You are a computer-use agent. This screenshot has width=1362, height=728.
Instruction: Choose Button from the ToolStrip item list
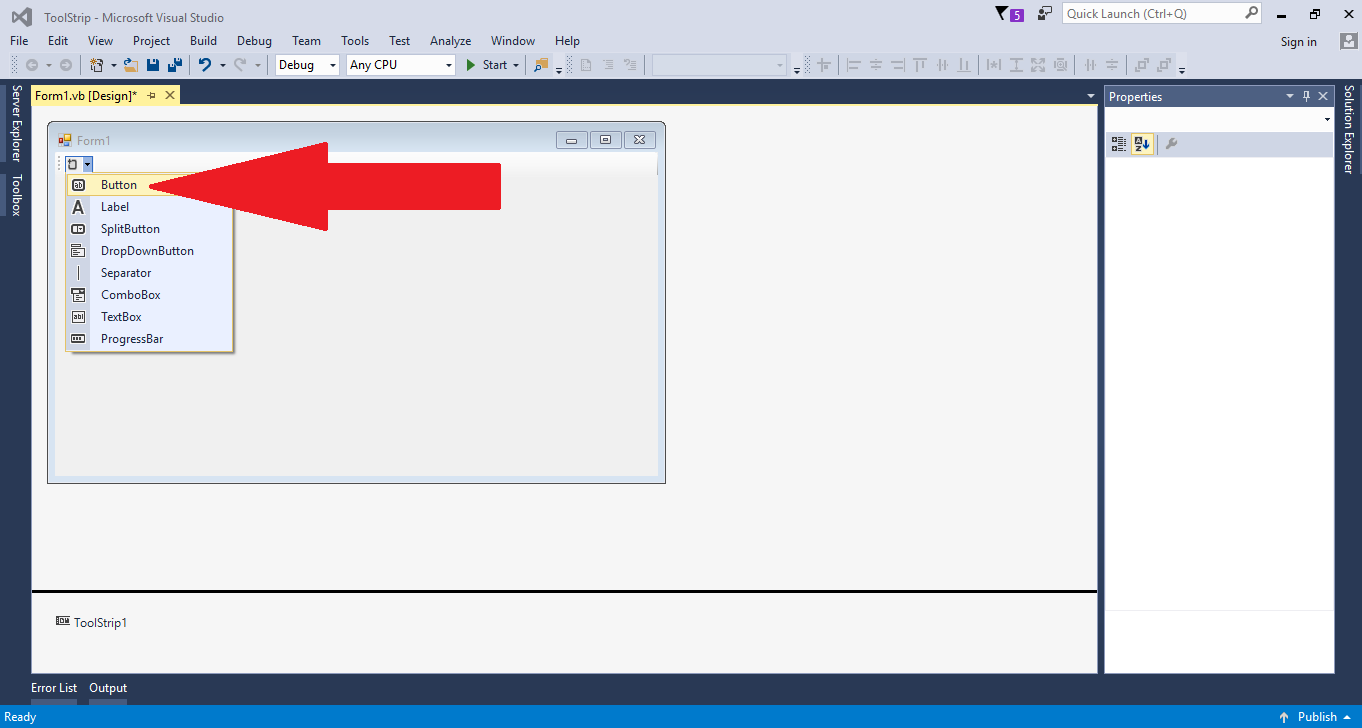149,185
